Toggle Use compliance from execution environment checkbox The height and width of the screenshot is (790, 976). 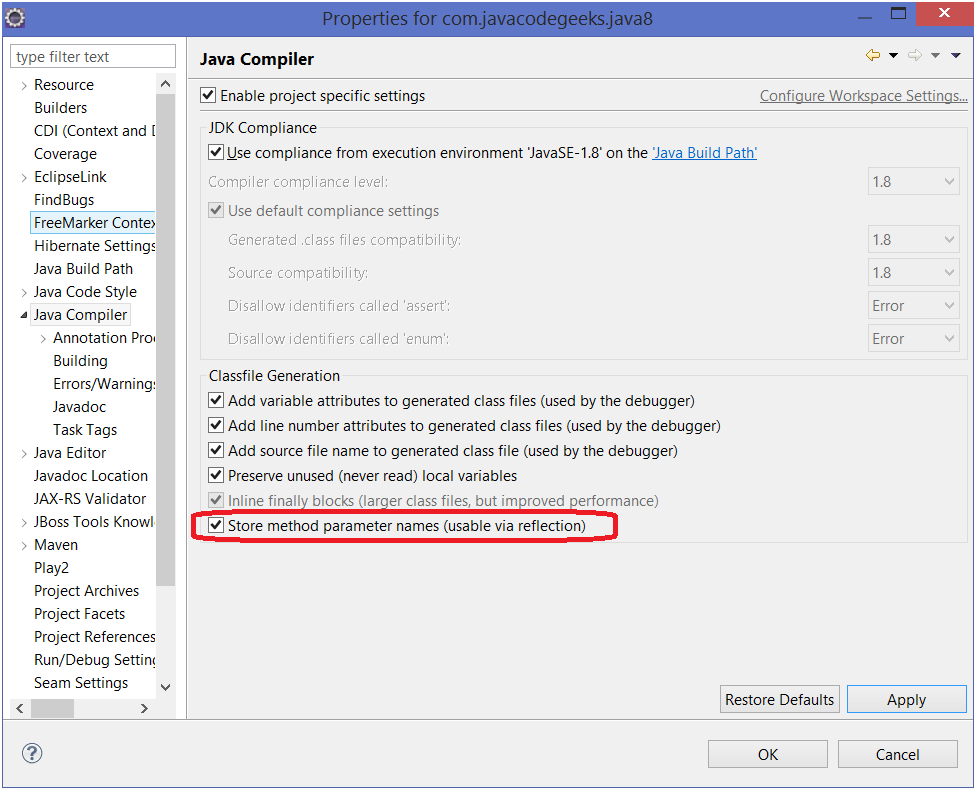[x=216, y=152]
